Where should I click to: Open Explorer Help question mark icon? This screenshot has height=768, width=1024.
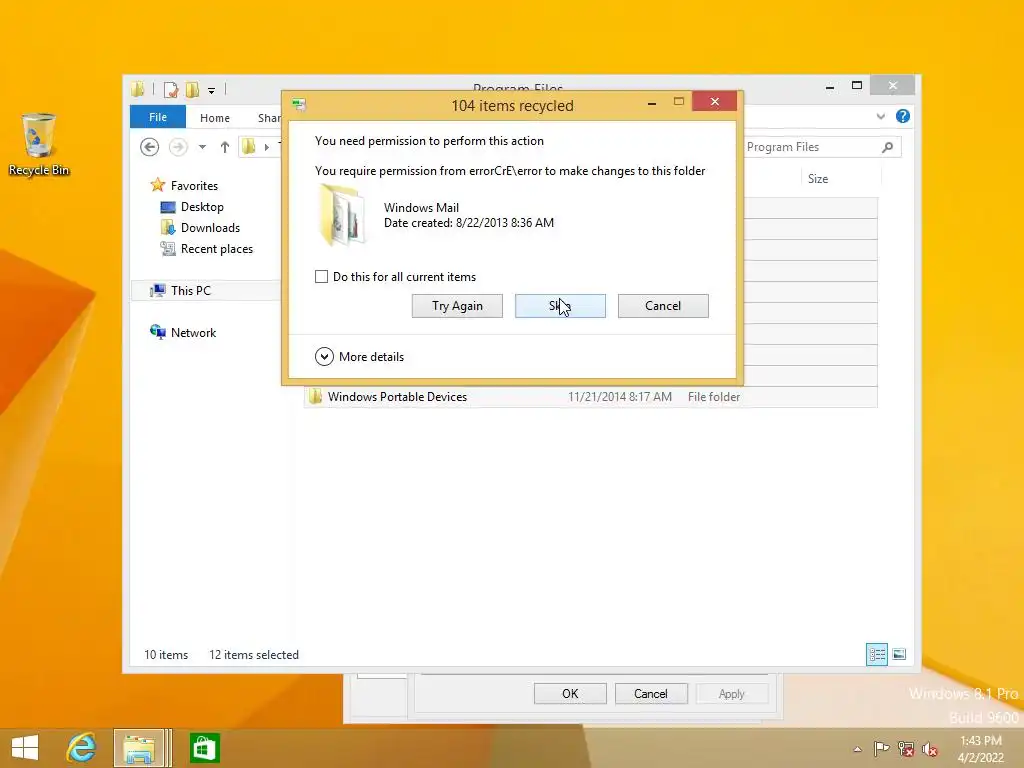click(903, 116)
